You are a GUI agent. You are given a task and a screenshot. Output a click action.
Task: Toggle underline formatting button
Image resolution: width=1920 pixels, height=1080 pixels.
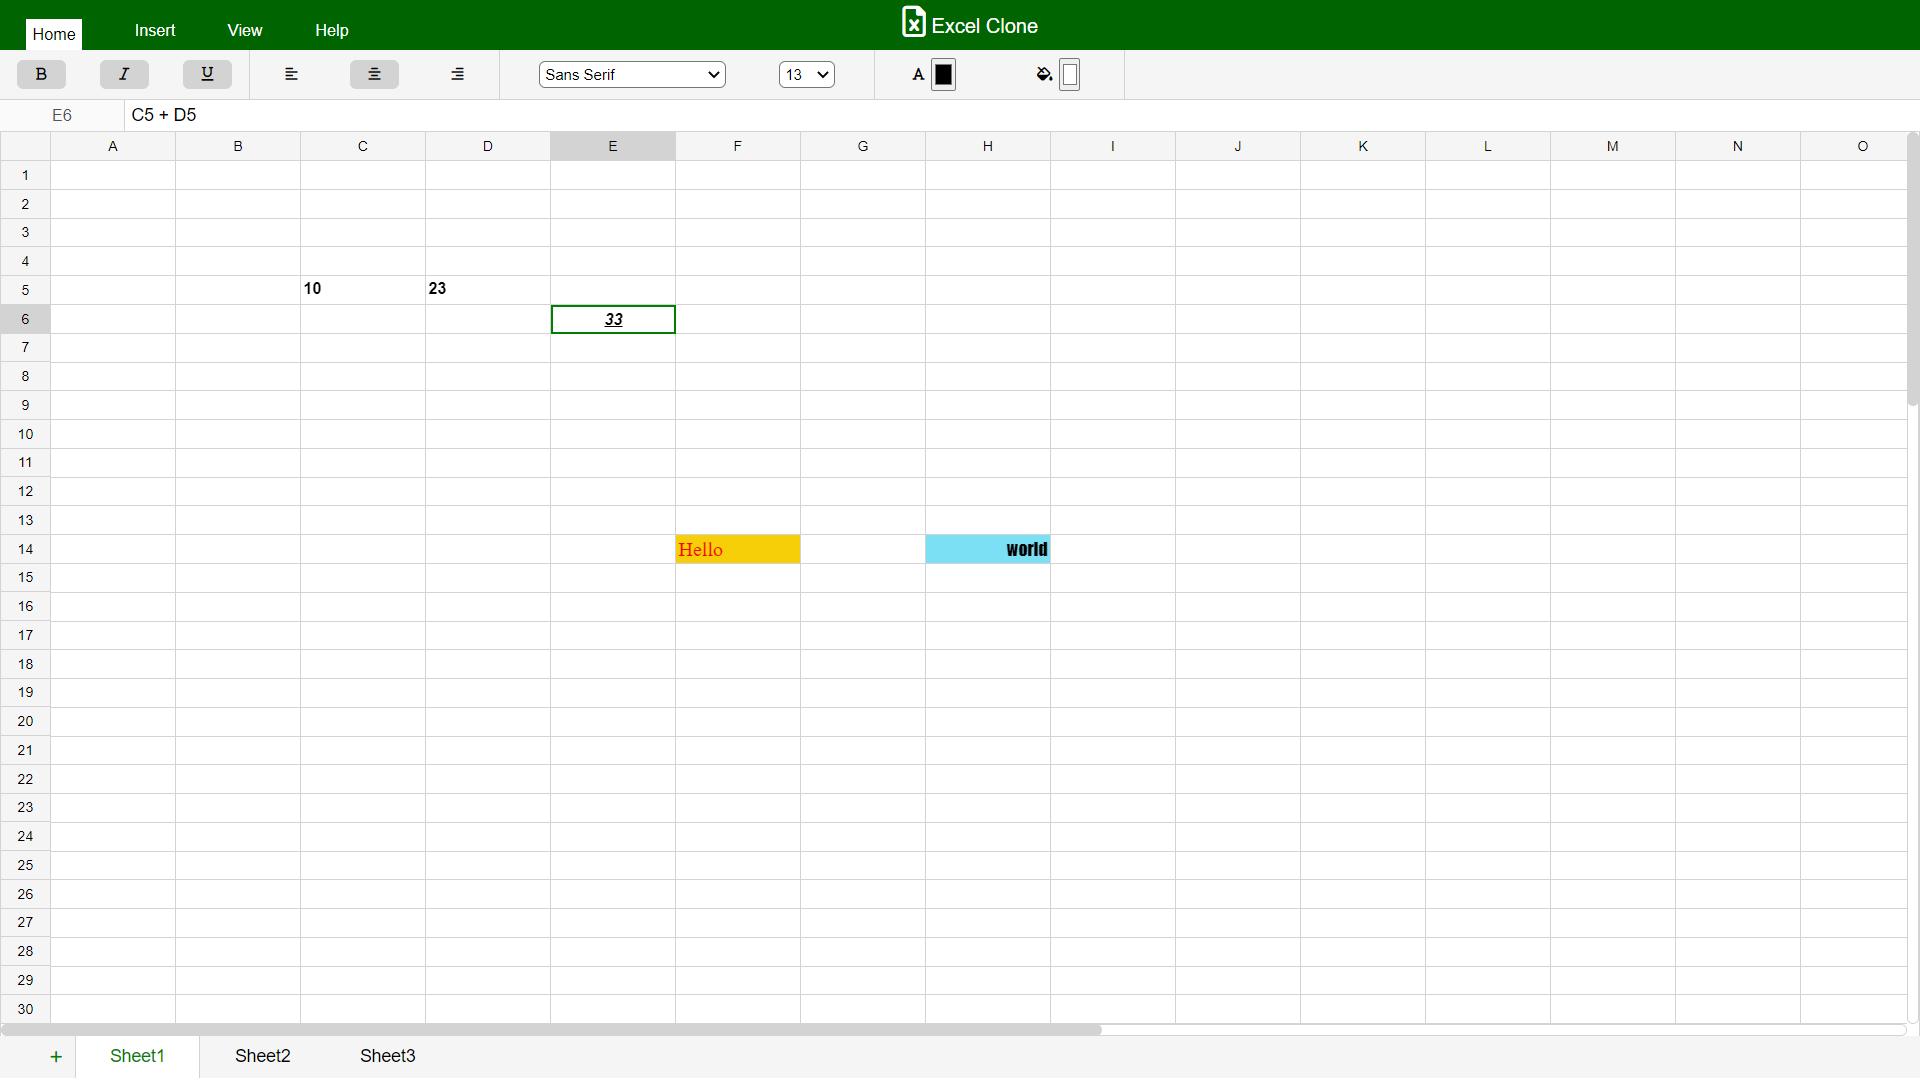click(x=207, y=74)
